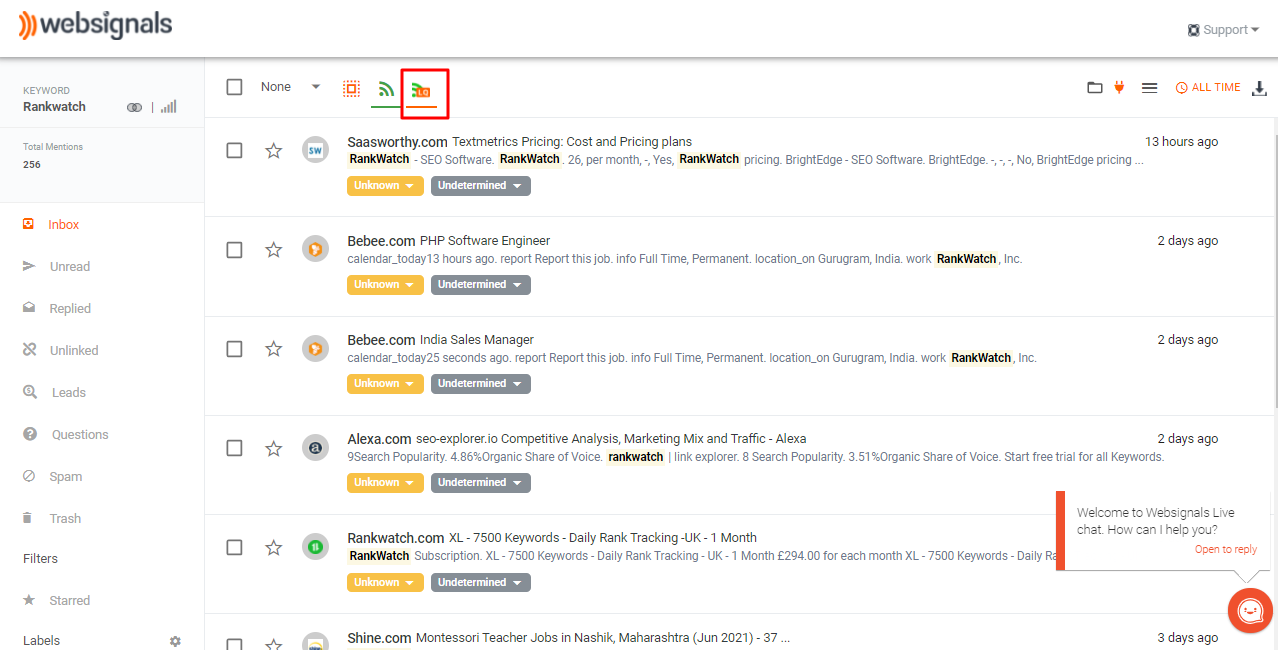Click the Websignals logo
The width and height of the screenshot is (1278, 650).
pyautogui.click(x=95, y=26)
